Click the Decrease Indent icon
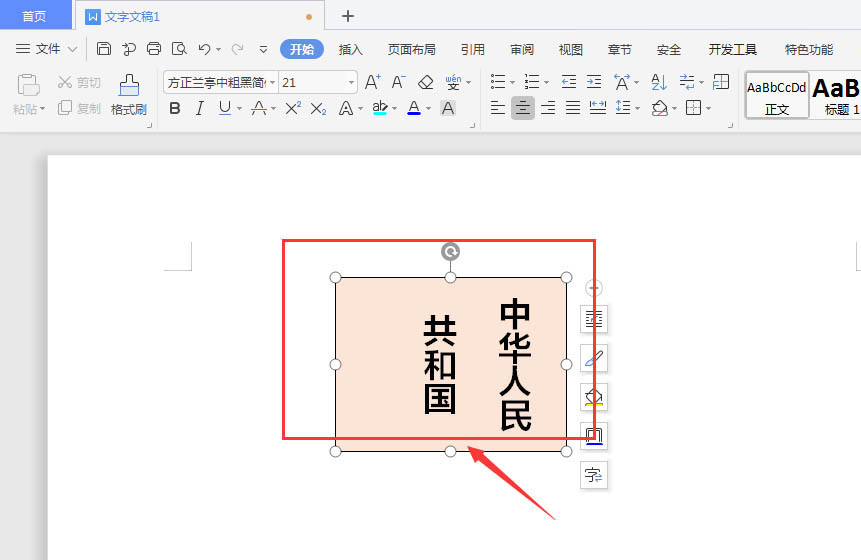 point(569,82)
